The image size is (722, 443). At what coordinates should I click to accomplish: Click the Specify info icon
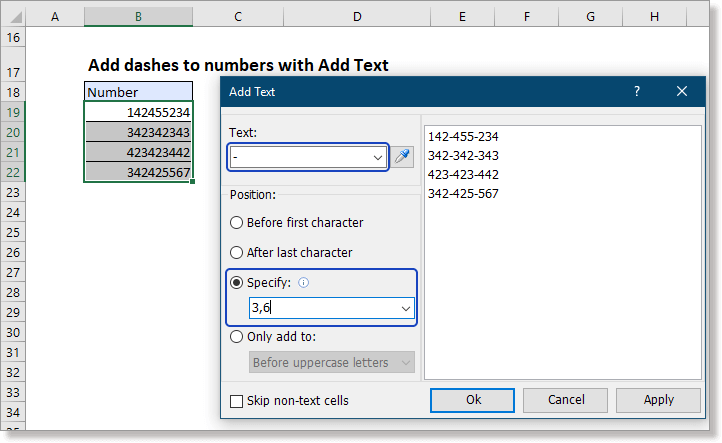tap(304, 283)
